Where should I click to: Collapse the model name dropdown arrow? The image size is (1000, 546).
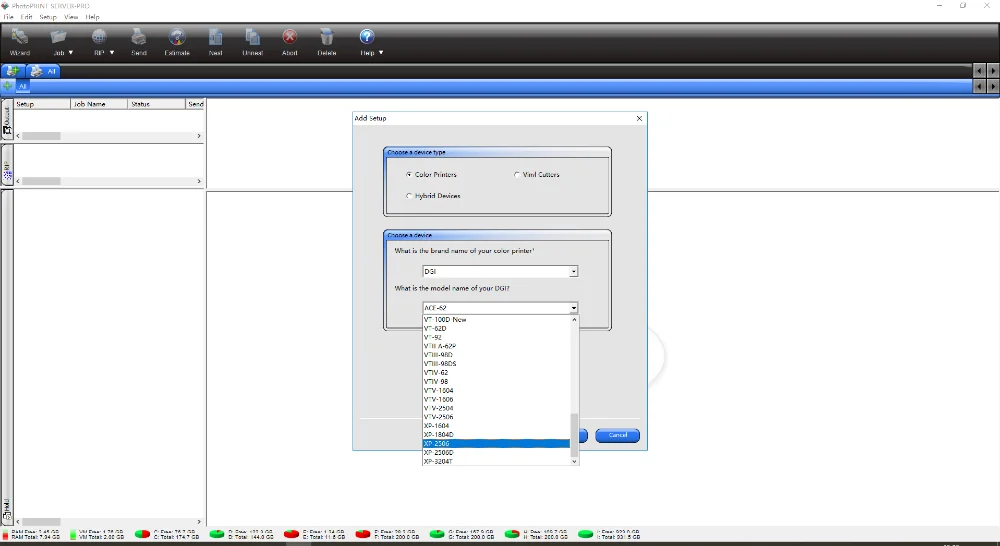[x=574, y=307]
